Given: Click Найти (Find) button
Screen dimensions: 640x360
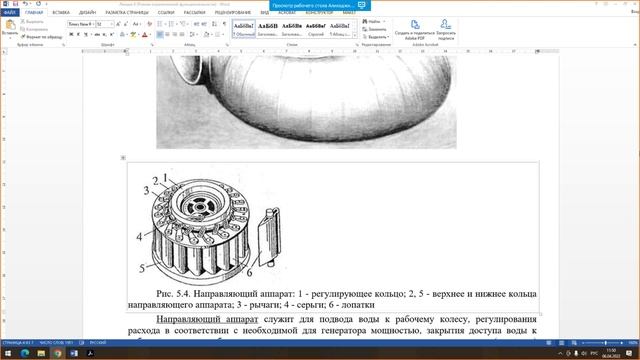Looking at the screenshot, I should (372, 22).
